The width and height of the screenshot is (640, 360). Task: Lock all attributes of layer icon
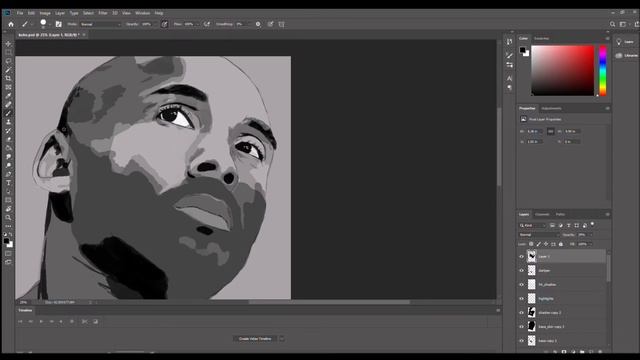[561, 244]
